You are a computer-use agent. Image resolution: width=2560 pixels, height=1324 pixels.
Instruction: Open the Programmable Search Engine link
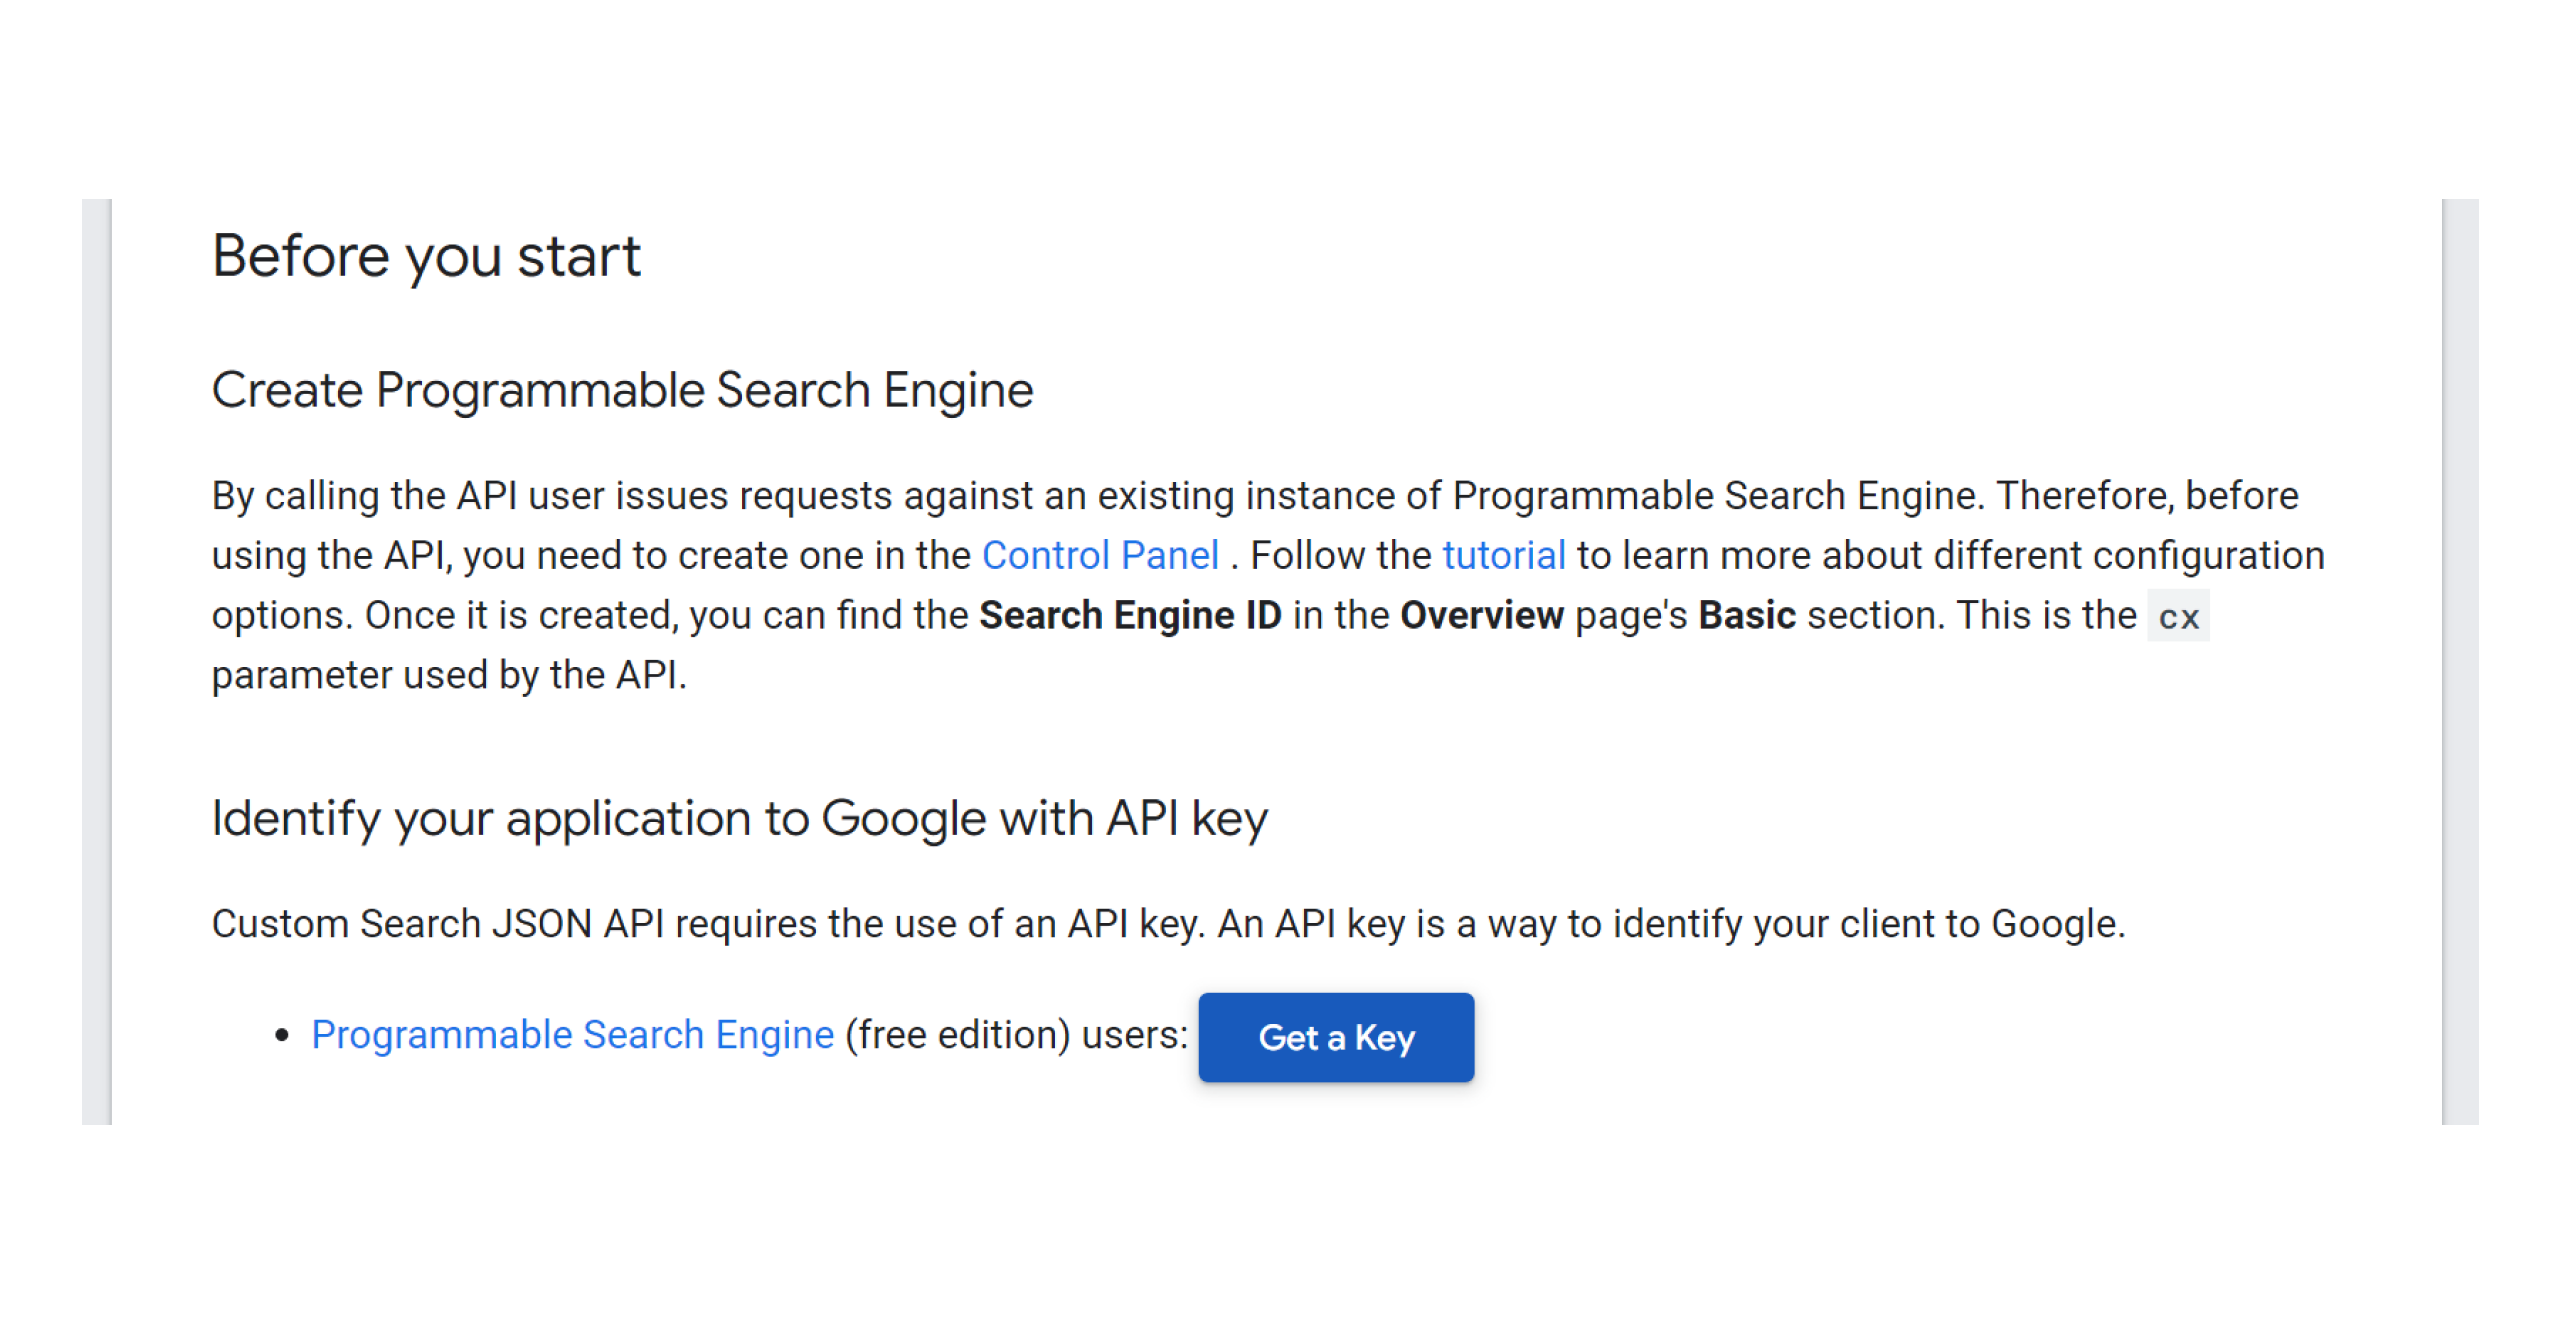[572, 1034]
